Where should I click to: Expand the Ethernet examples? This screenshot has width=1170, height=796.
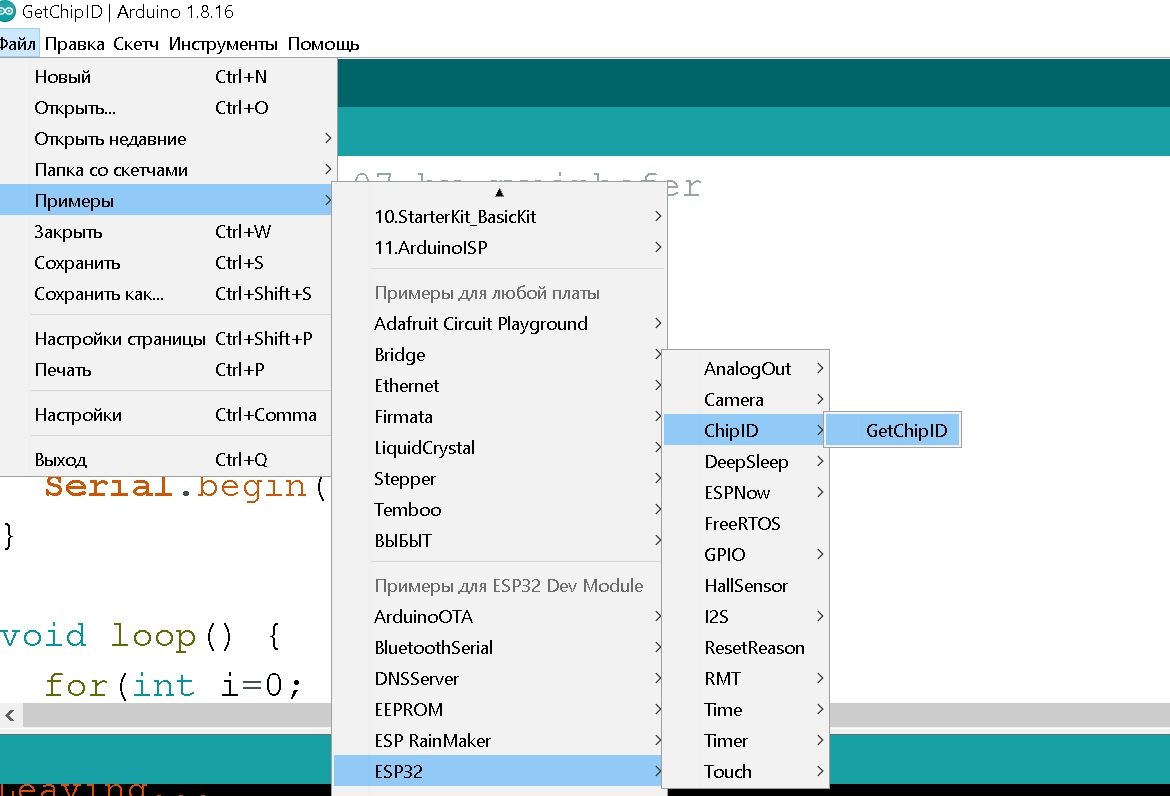499,386
